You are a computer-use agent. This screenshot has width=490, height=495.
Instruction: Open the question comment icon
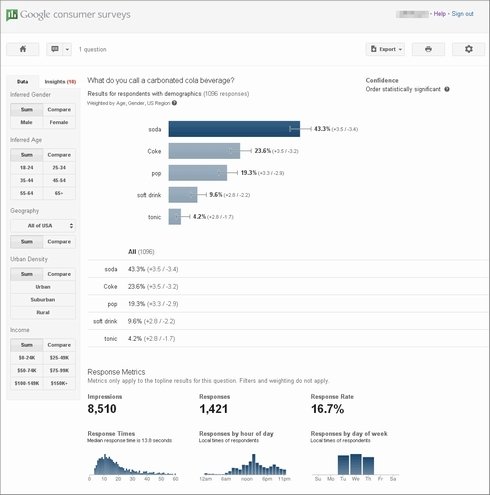(x=55, y=49)
